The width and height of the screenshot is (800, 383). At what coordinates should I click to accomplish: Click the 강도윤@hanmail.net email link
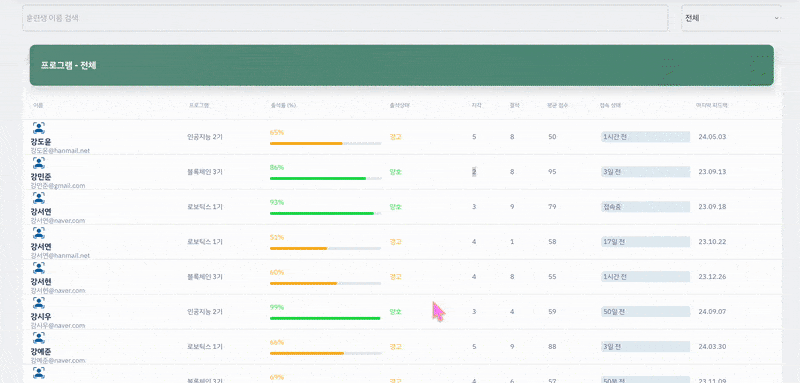click(x=60, y=151)
